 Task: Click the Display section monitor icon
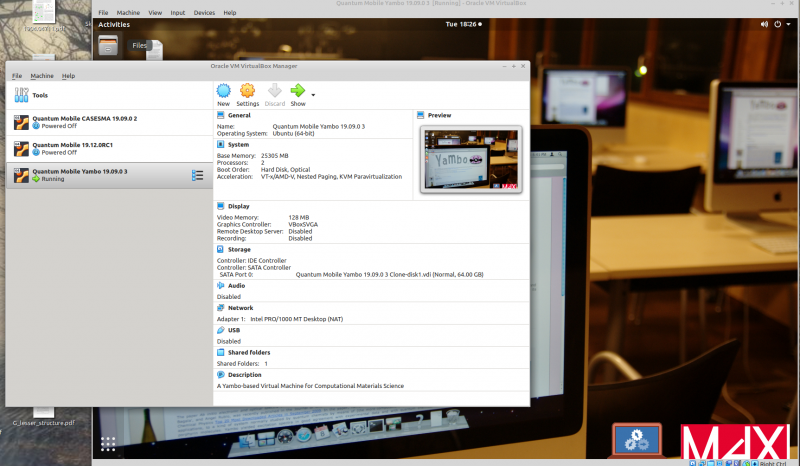[220, 206]
